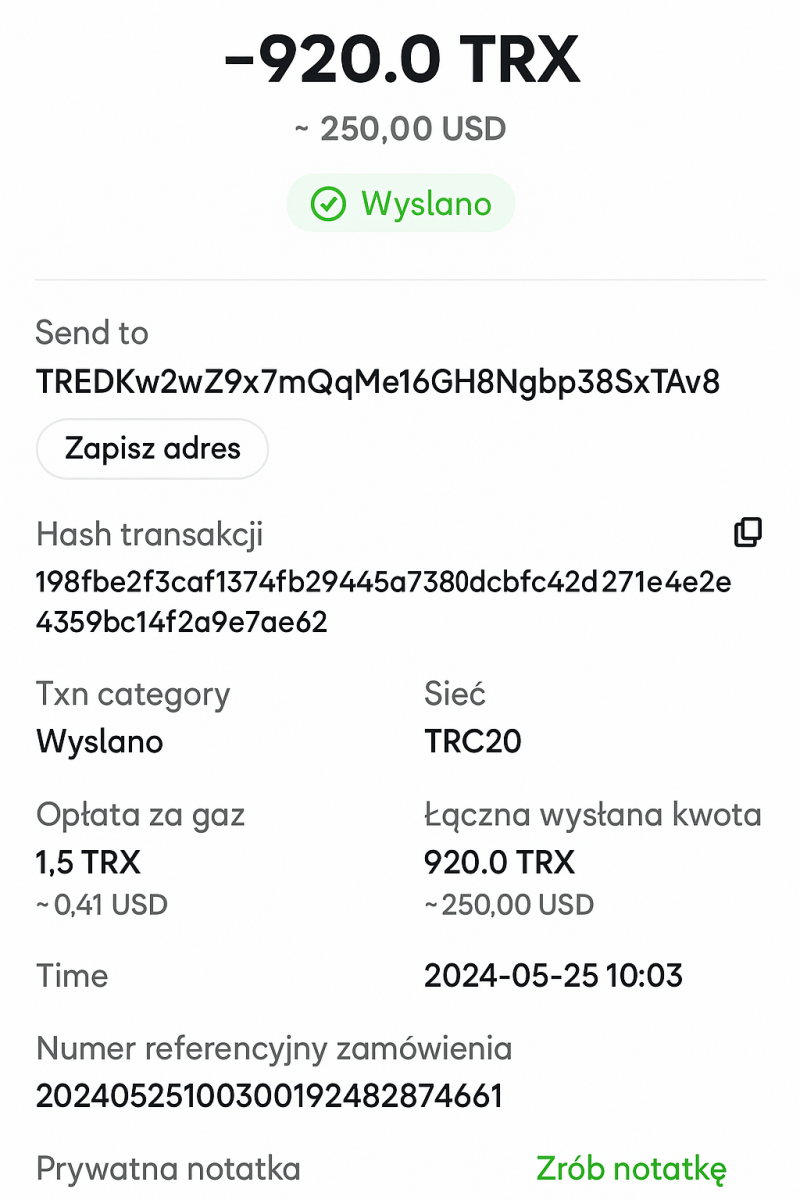Click the green checkmark status icon

click(x=327, y=204)
